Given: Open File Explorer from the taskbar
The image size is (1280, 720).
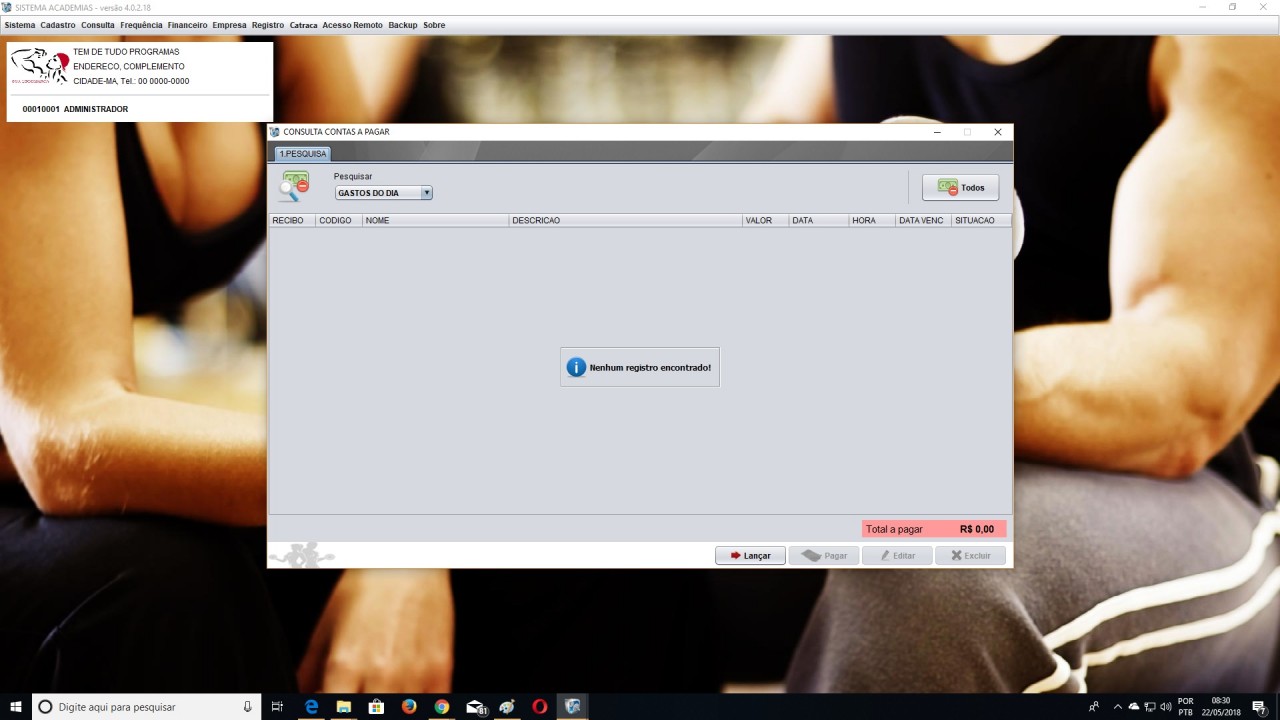Looking at the screenshot, I should pos(344,707).
